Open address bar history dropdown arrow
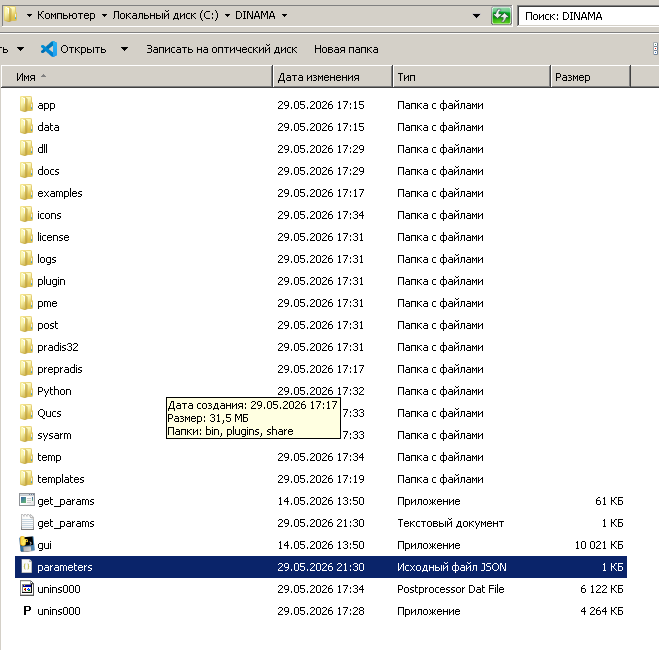 pyautogui.click(x=476, y=16)
